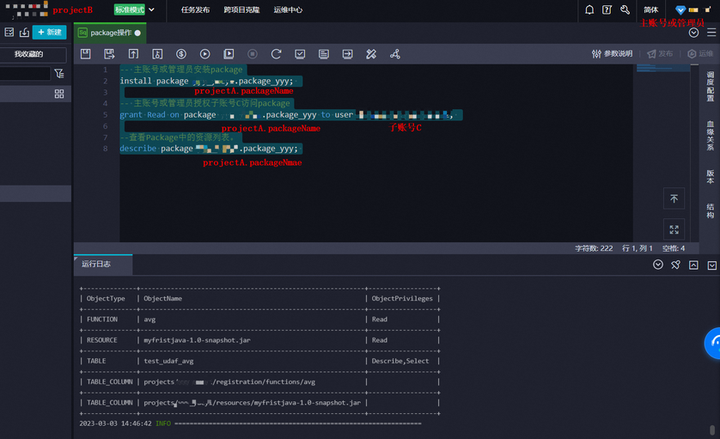This screenshot has height=439, width=720.
Task: Select the package操作 tab
Action: [x=110, y=33]
